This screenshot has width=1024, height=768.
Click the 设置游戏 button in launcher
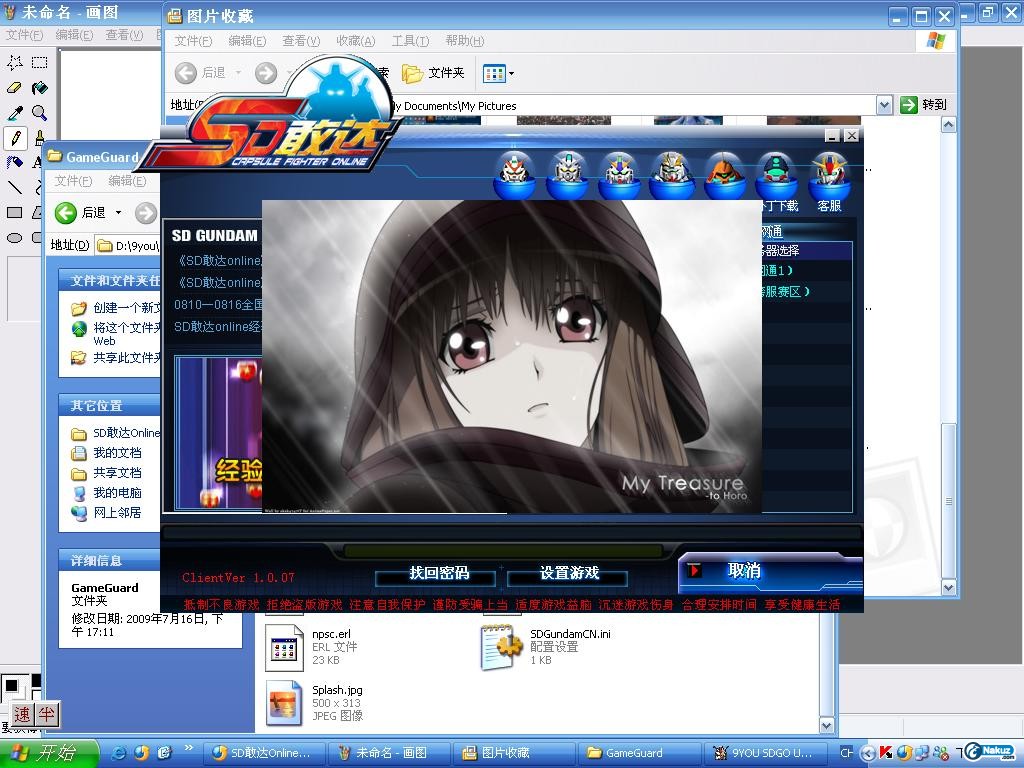click(x=569, y=573)
